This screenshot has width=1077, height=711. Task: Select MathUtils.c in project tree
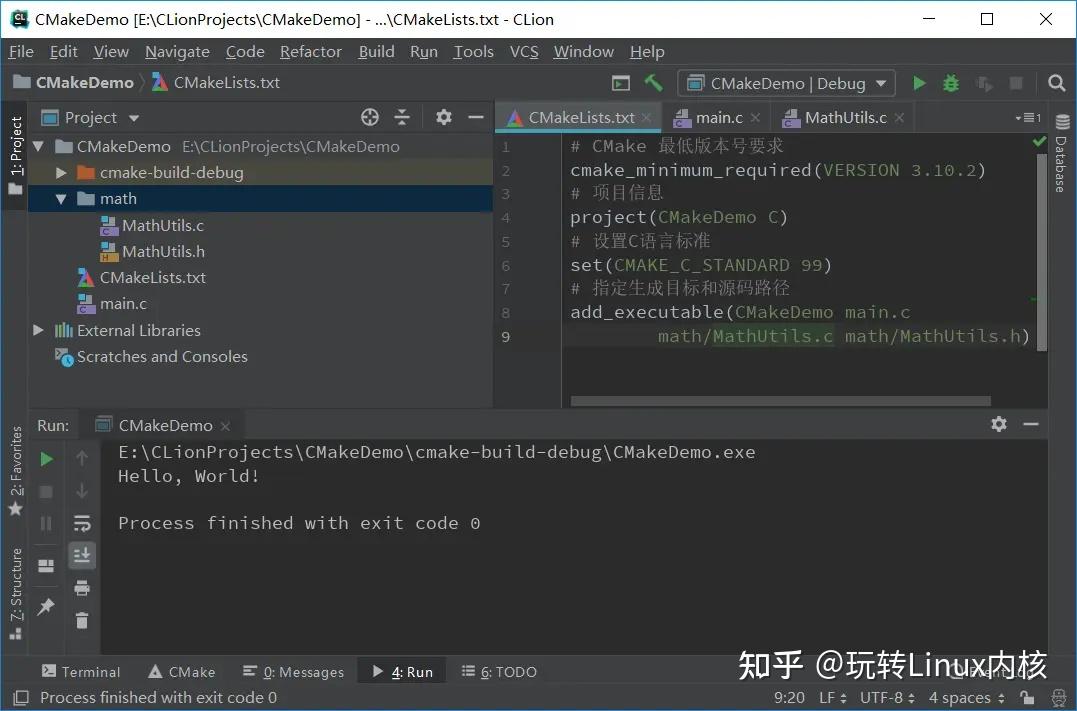point(163,226)
